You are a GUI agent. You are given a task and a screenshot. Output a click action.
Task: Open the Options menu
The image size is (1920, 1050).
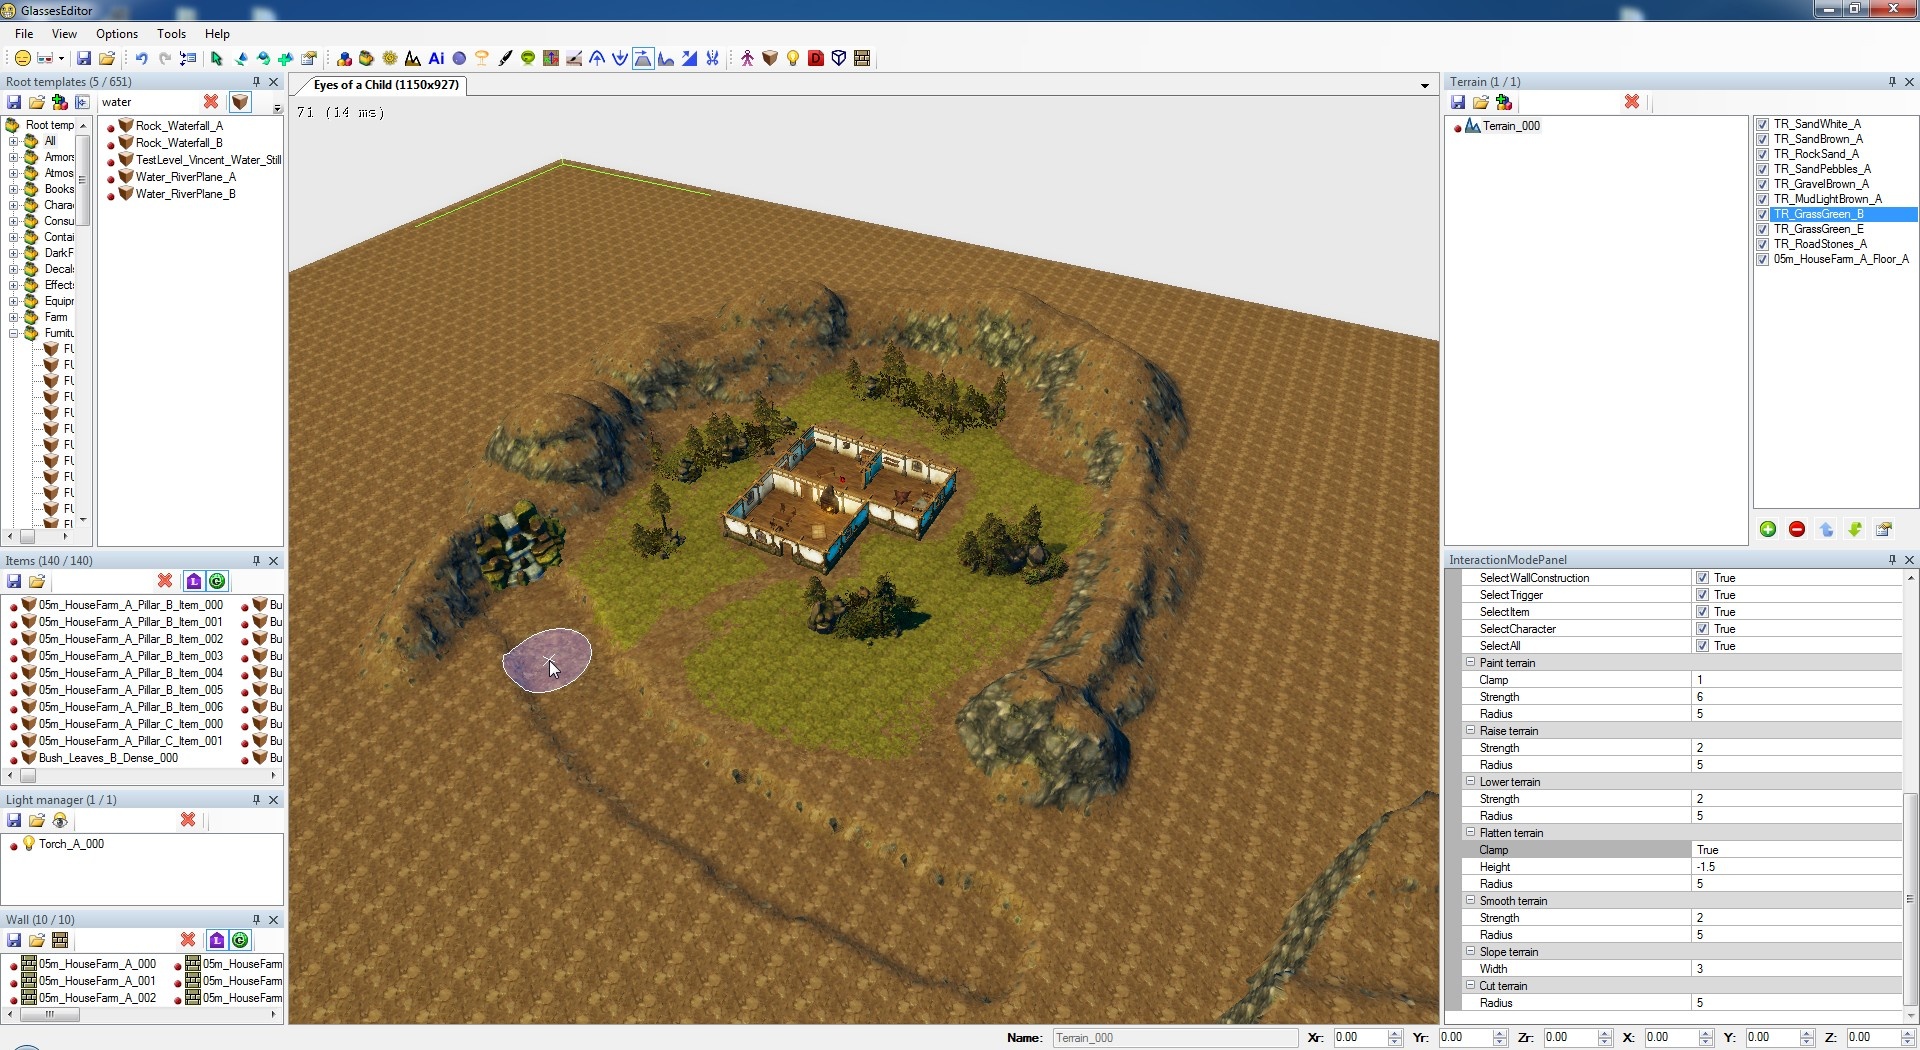(x=117, y=34)
